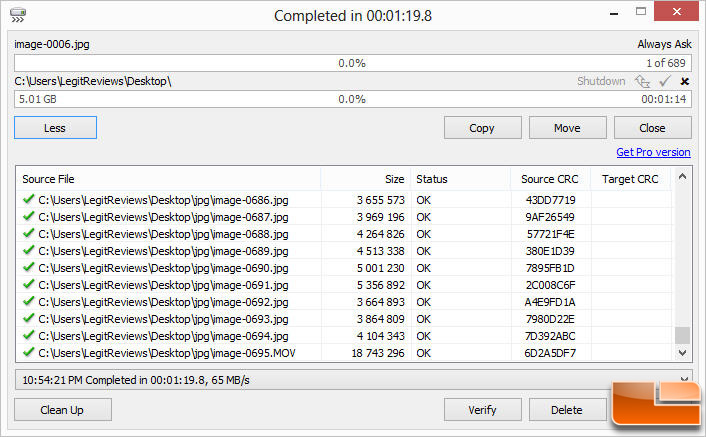
Task: Expand the completion log dropdown arrow
Action: (x=684, y=379)
